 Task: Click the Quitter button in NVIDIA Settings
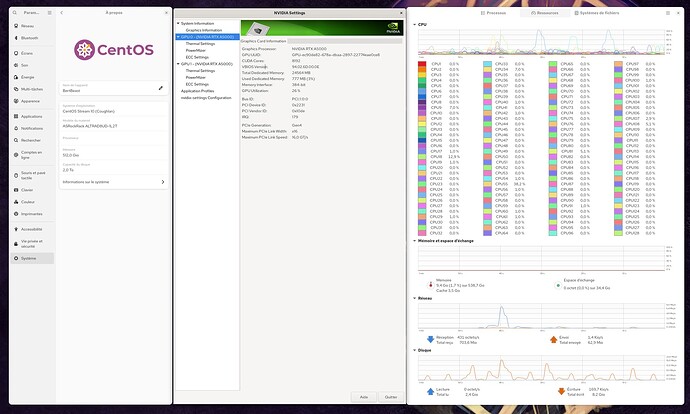tap(391, 397)
